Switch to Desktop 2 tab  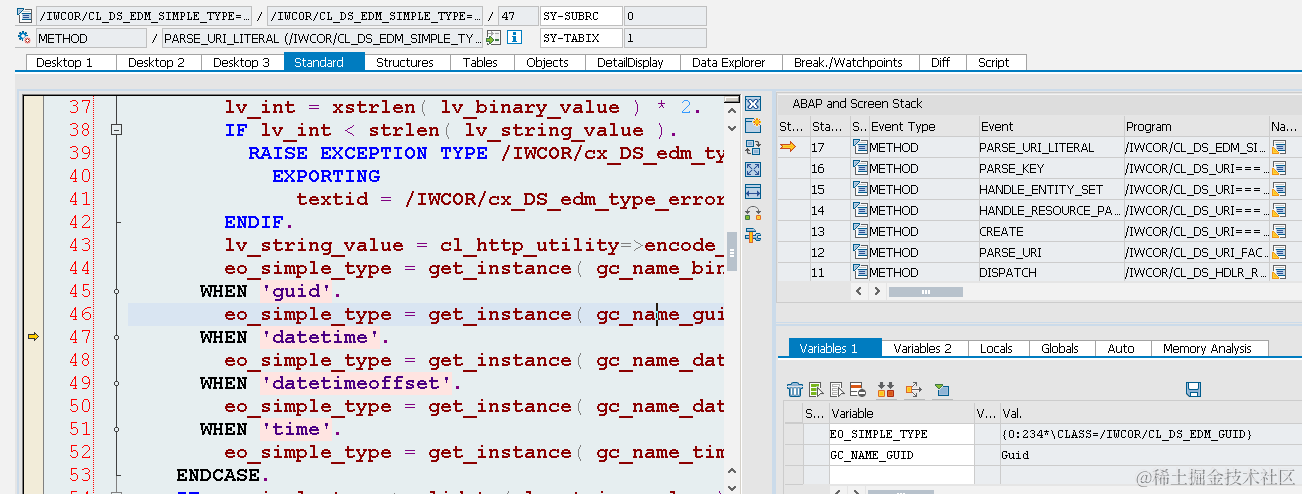pos(157,62)
